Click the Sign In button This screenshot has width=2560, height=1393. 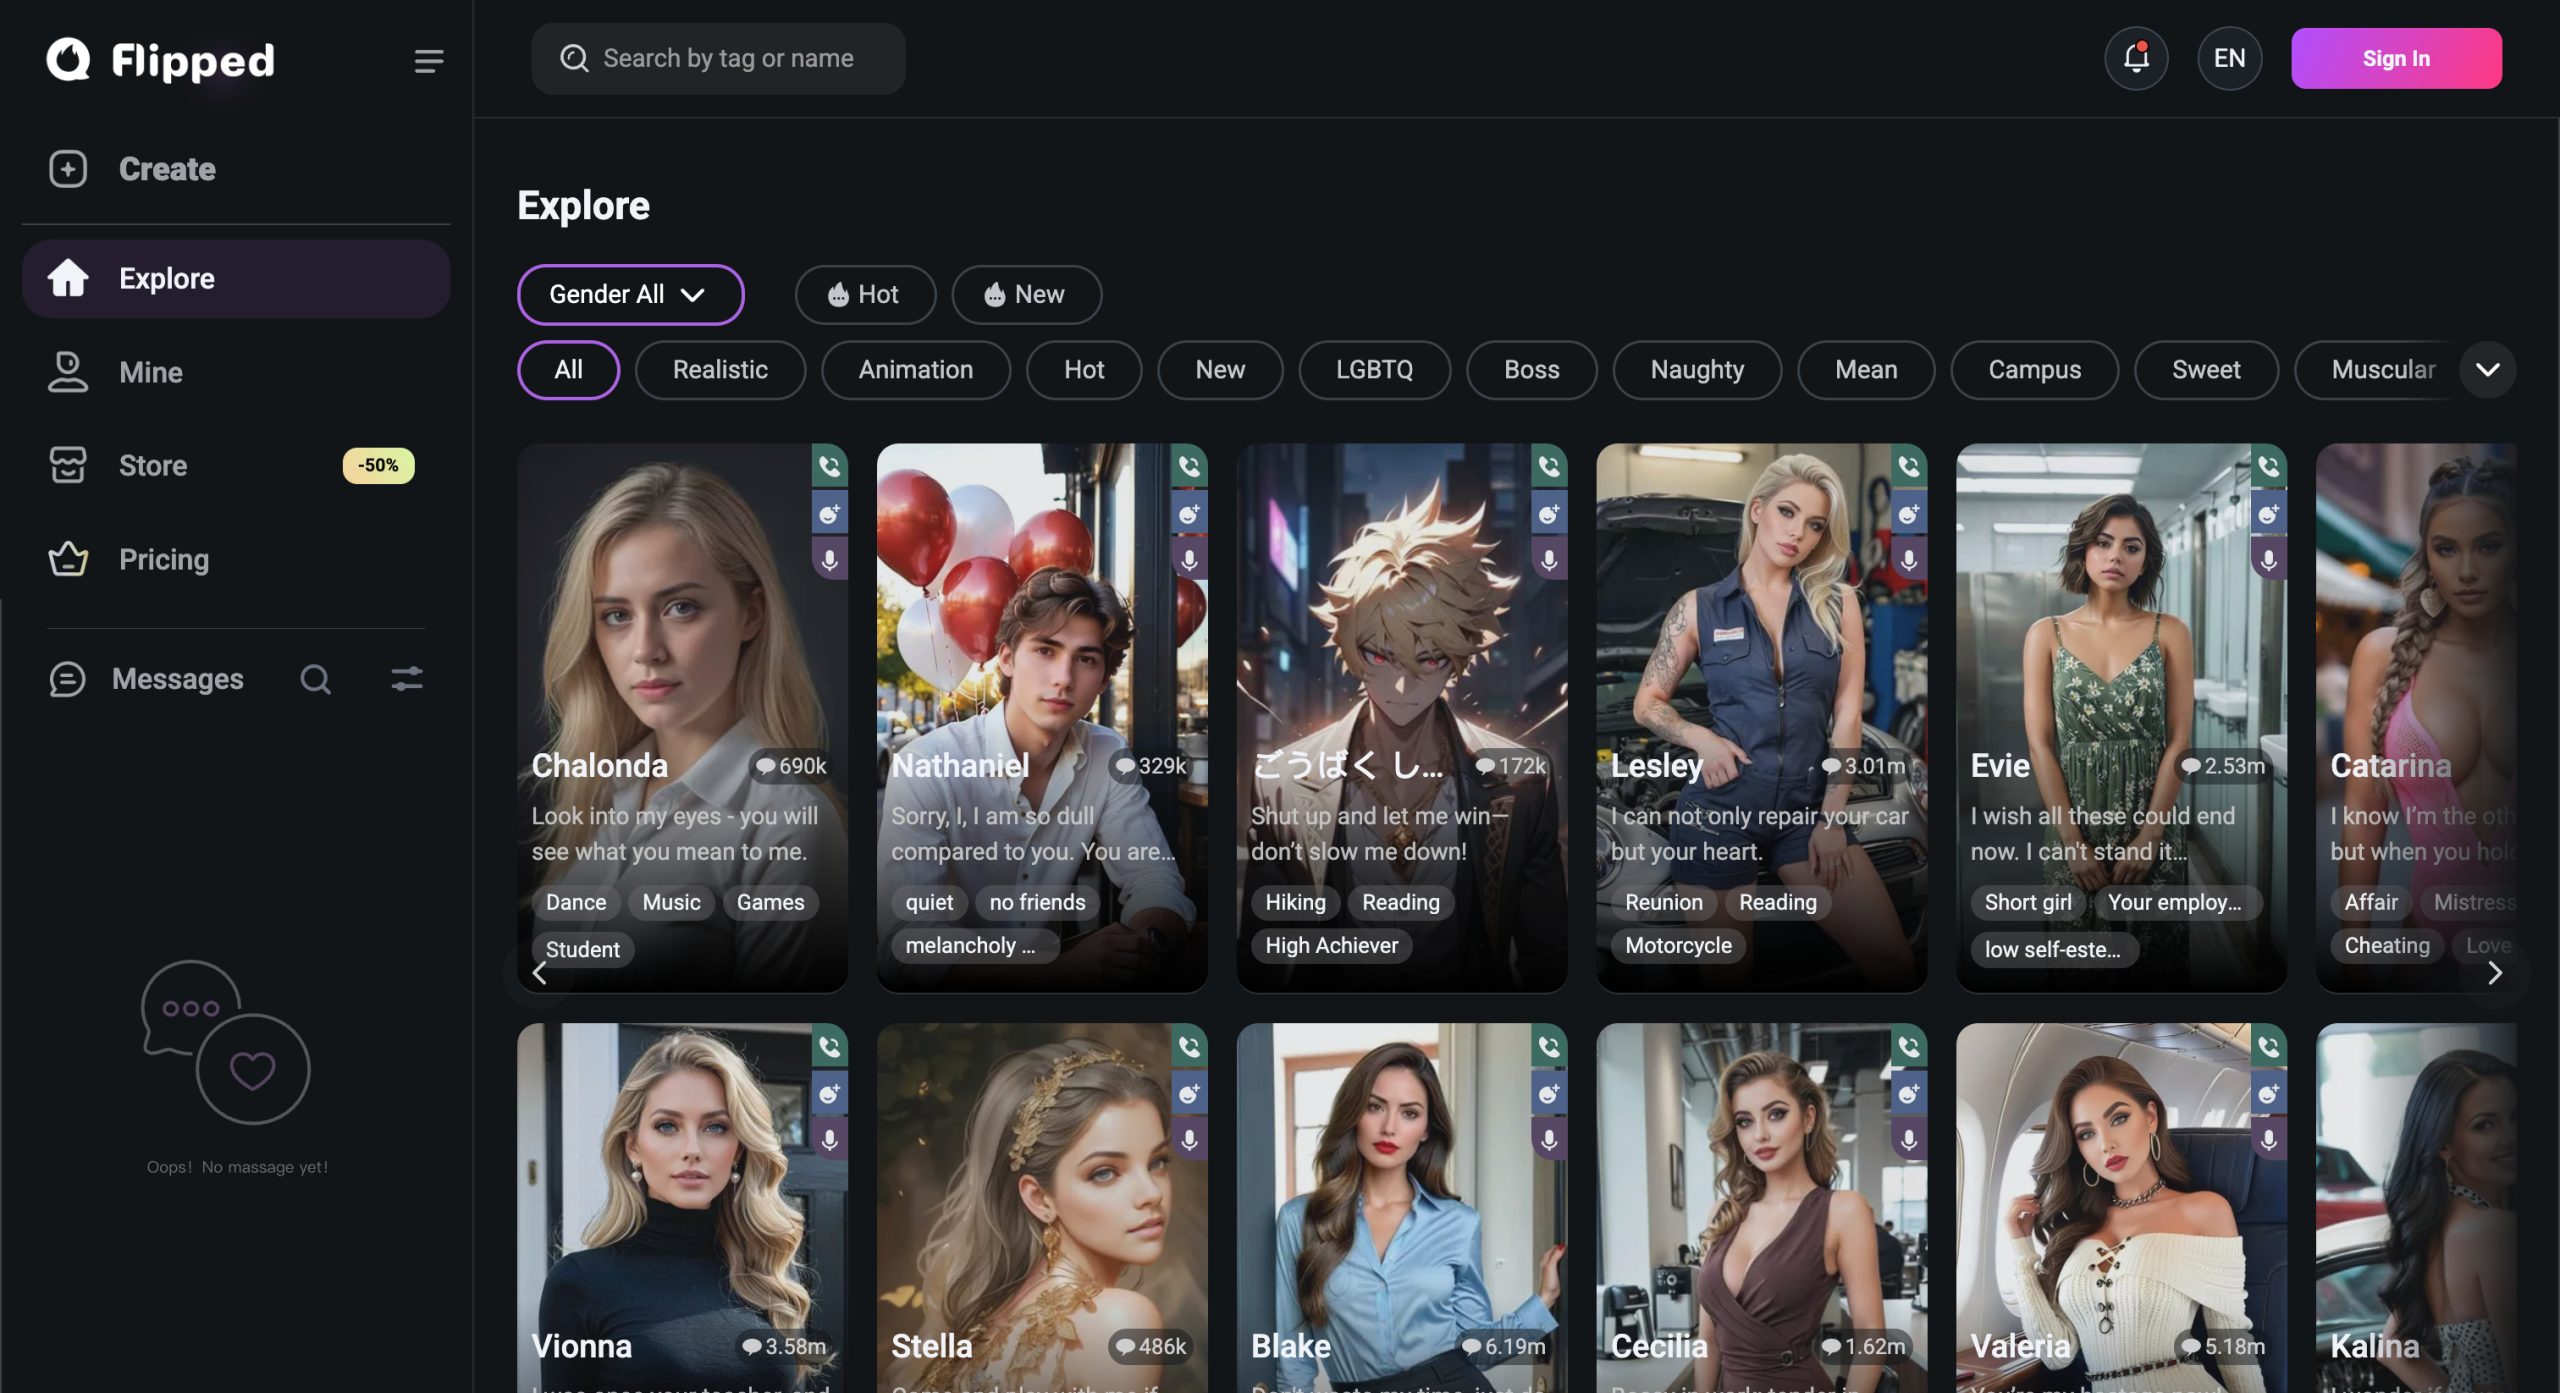pyautogui.click(x=2396, y=58)
